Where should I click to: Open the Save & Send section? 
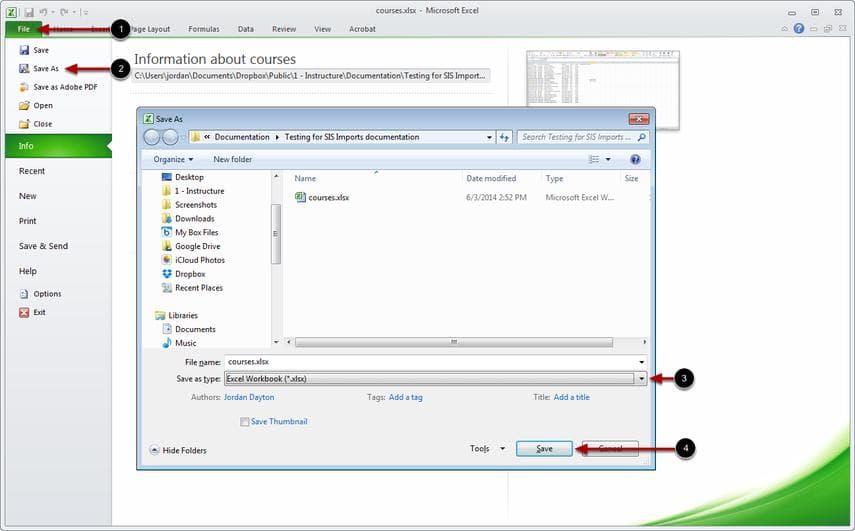pyautogui.click(x=43, y=246)
